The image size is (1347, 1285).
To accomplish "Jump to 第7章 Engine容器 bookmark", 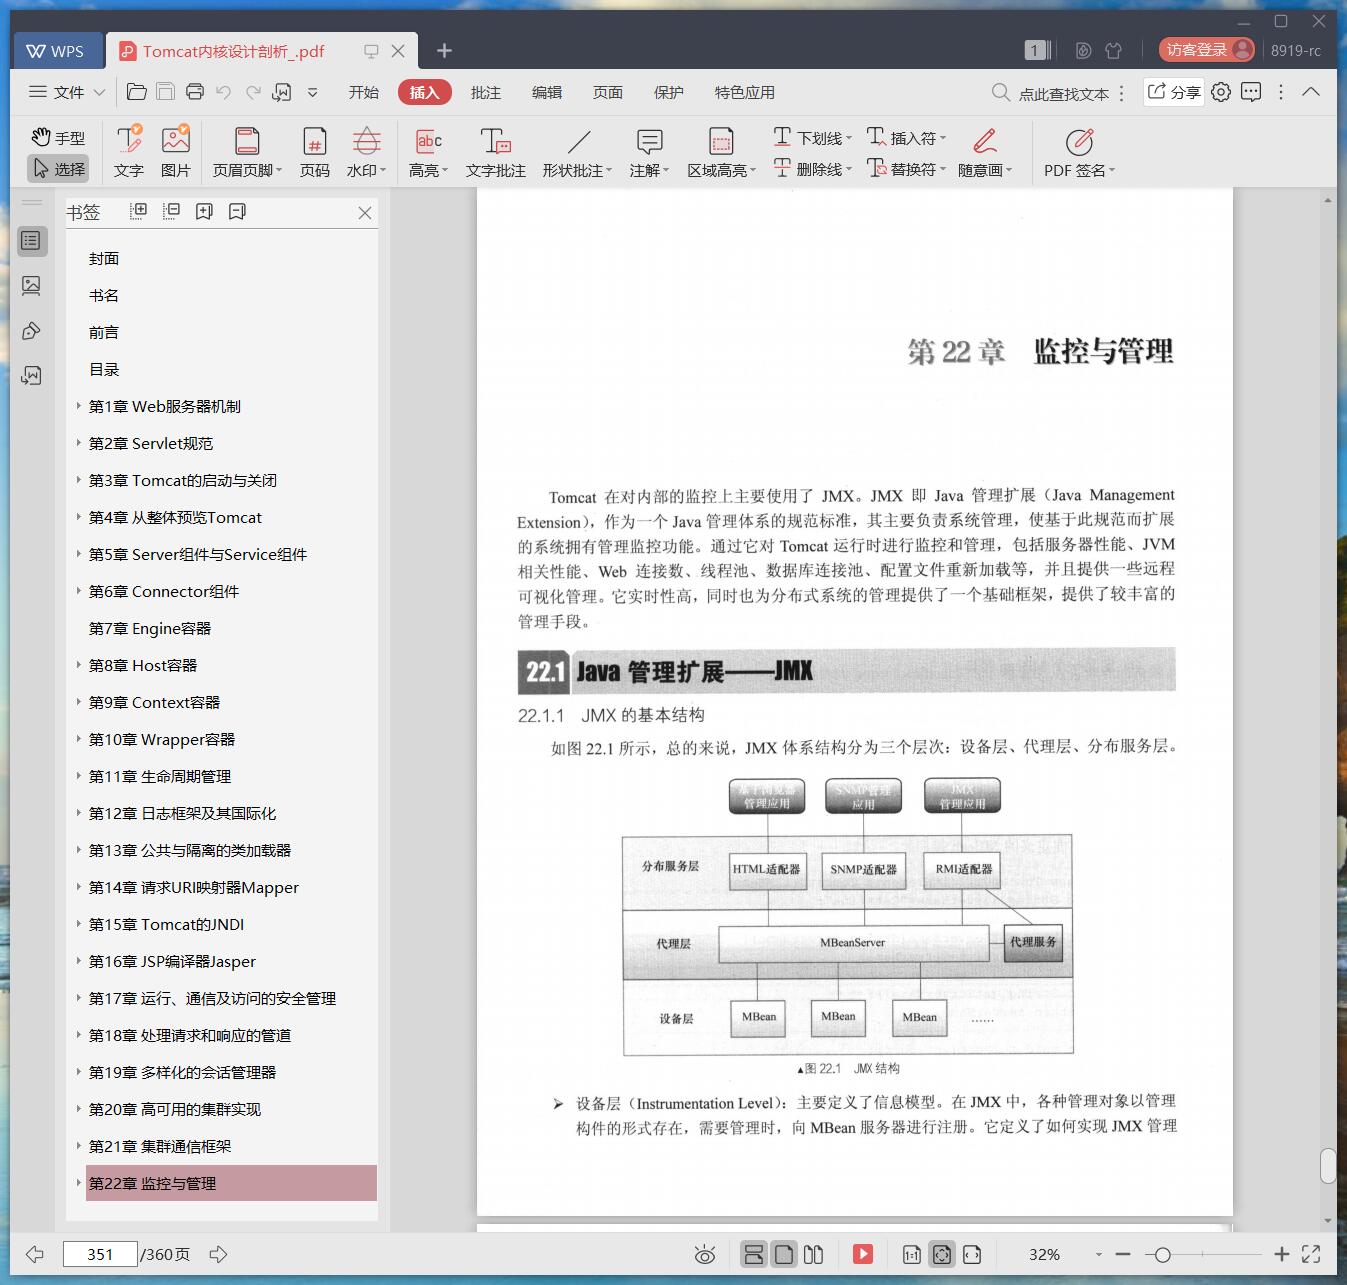I will (150, 628).
